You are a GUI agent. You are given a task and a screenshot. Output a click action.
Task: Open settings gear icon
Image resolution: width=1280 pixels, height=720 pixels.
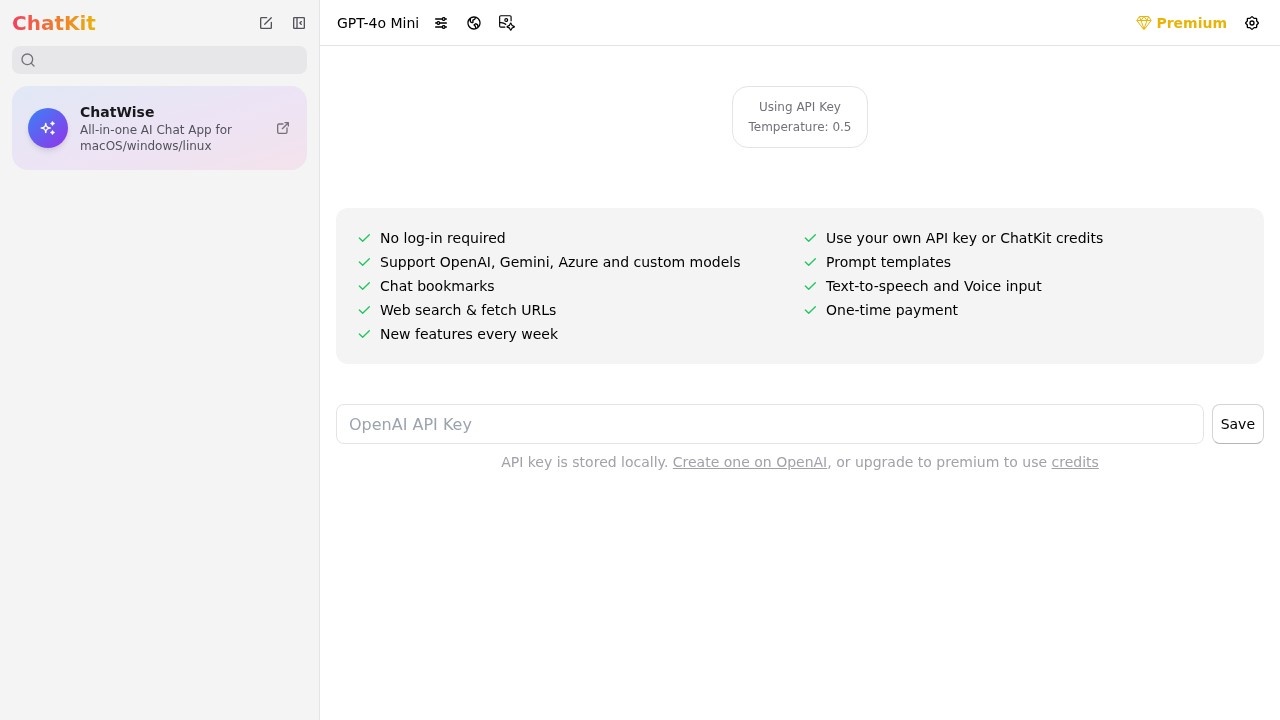point(1252,23)
